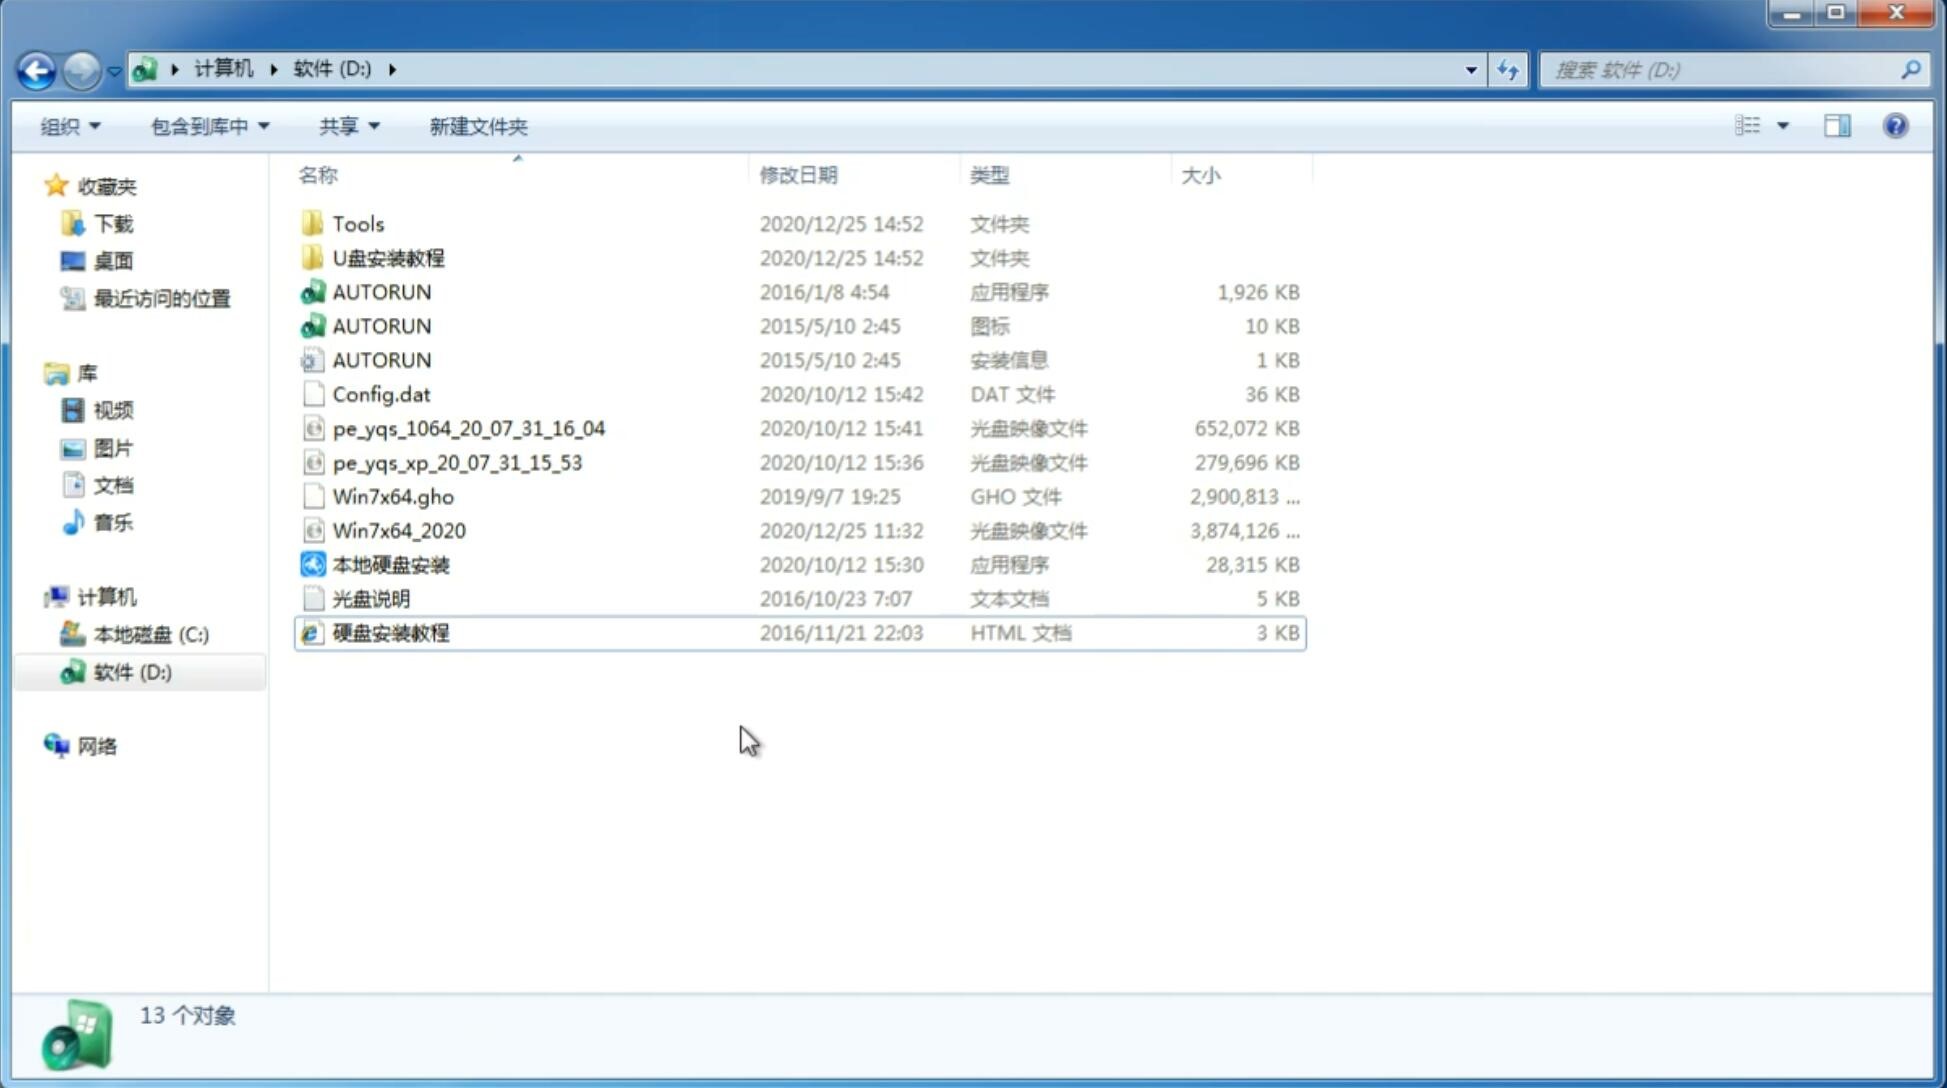
Task: Select 软件 D drive in sidebar
Action: 131,671
